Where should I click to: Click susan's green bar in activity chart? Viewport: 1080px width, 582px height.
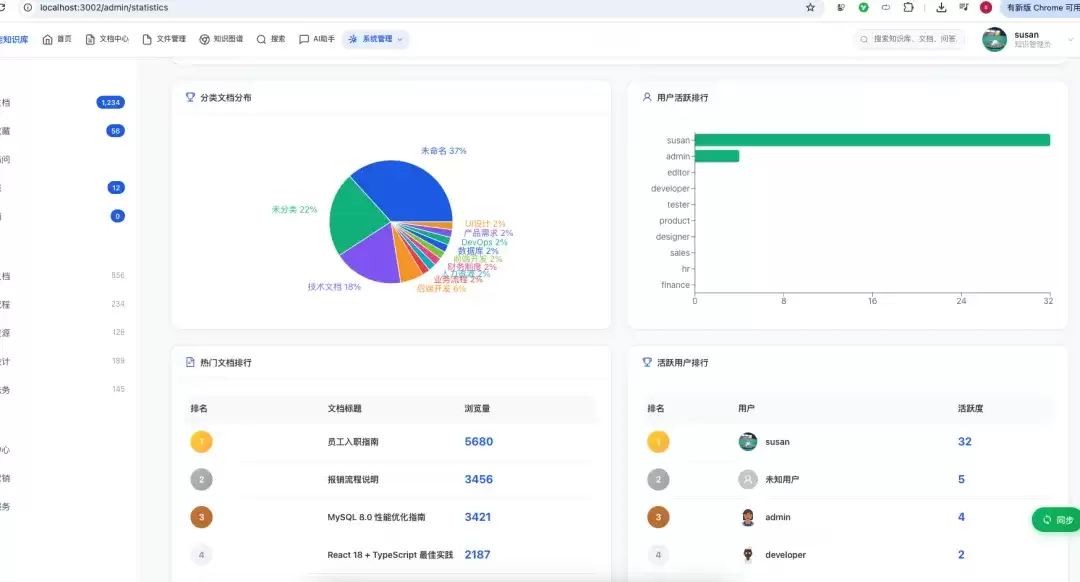pos(872,140)
